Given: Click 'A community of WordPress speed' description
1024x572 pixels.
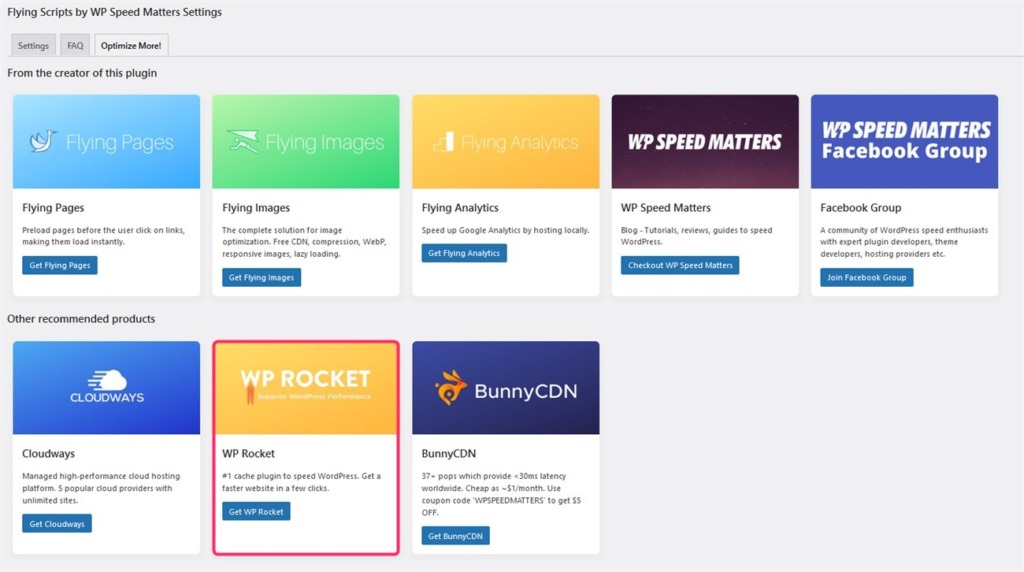Looking at the screenshot, I should point(904,242).
